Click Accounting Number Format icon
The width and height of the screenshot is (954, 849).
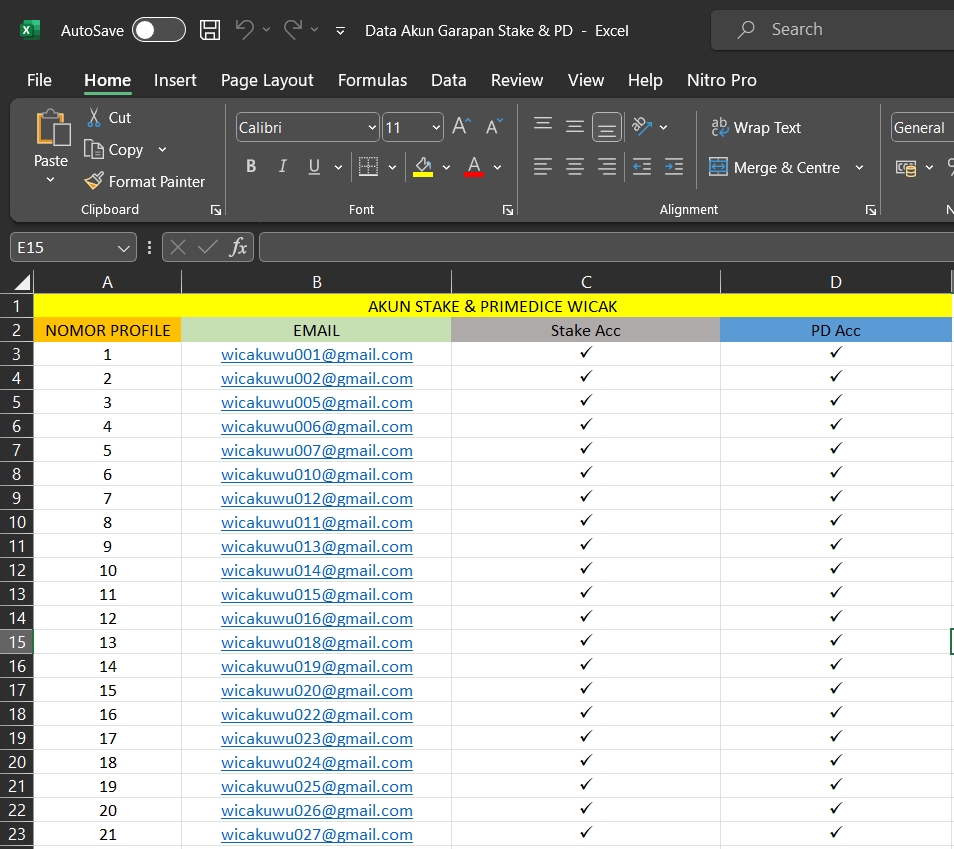click(x=906, y=167)
